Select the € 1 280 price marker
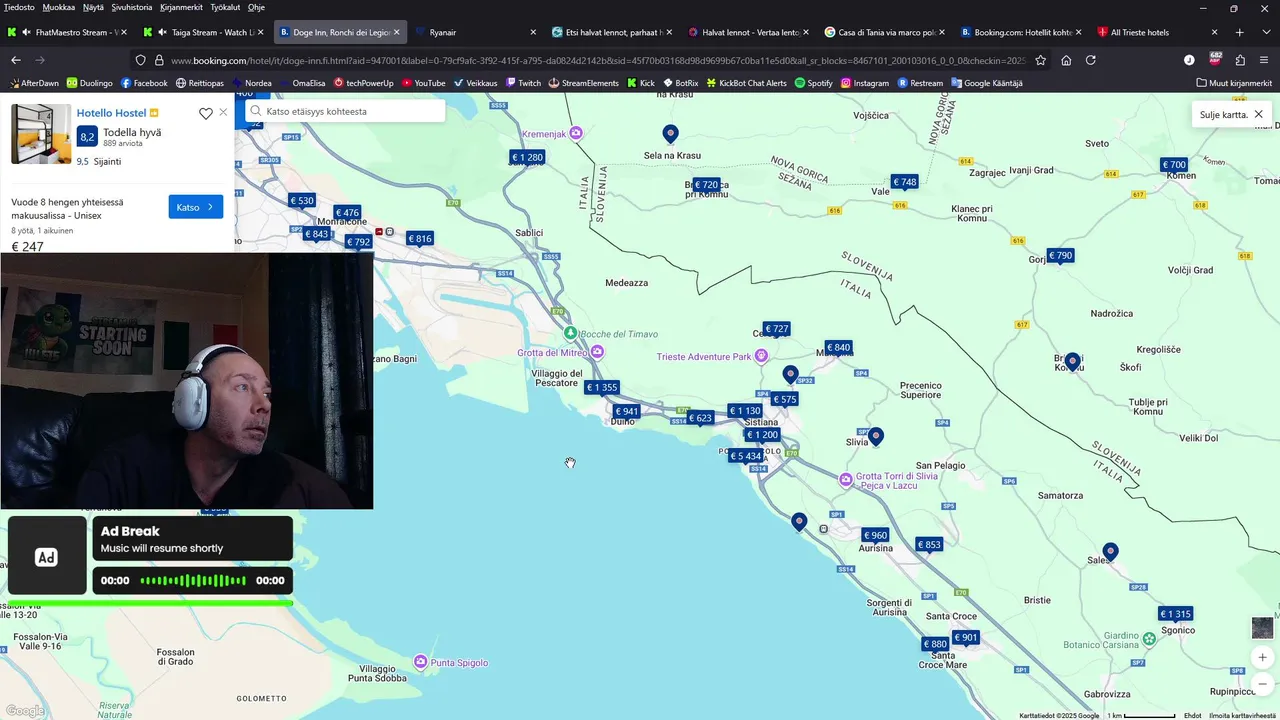The height and width of the screenshot is (720, 1280). [527, 157]
